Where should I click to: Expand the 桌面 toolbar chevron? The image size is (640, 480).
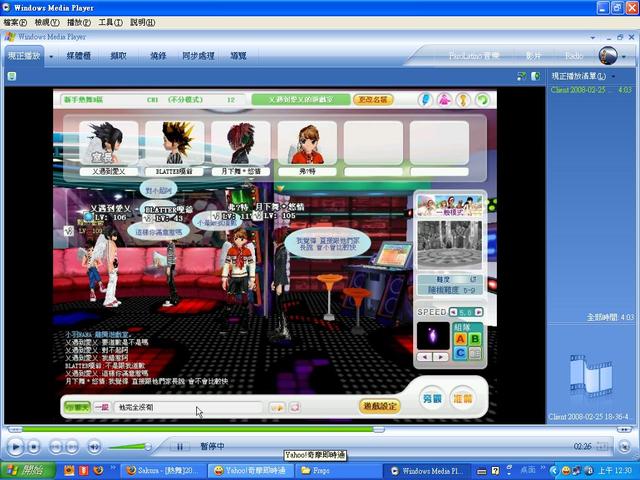click(543, 468)
